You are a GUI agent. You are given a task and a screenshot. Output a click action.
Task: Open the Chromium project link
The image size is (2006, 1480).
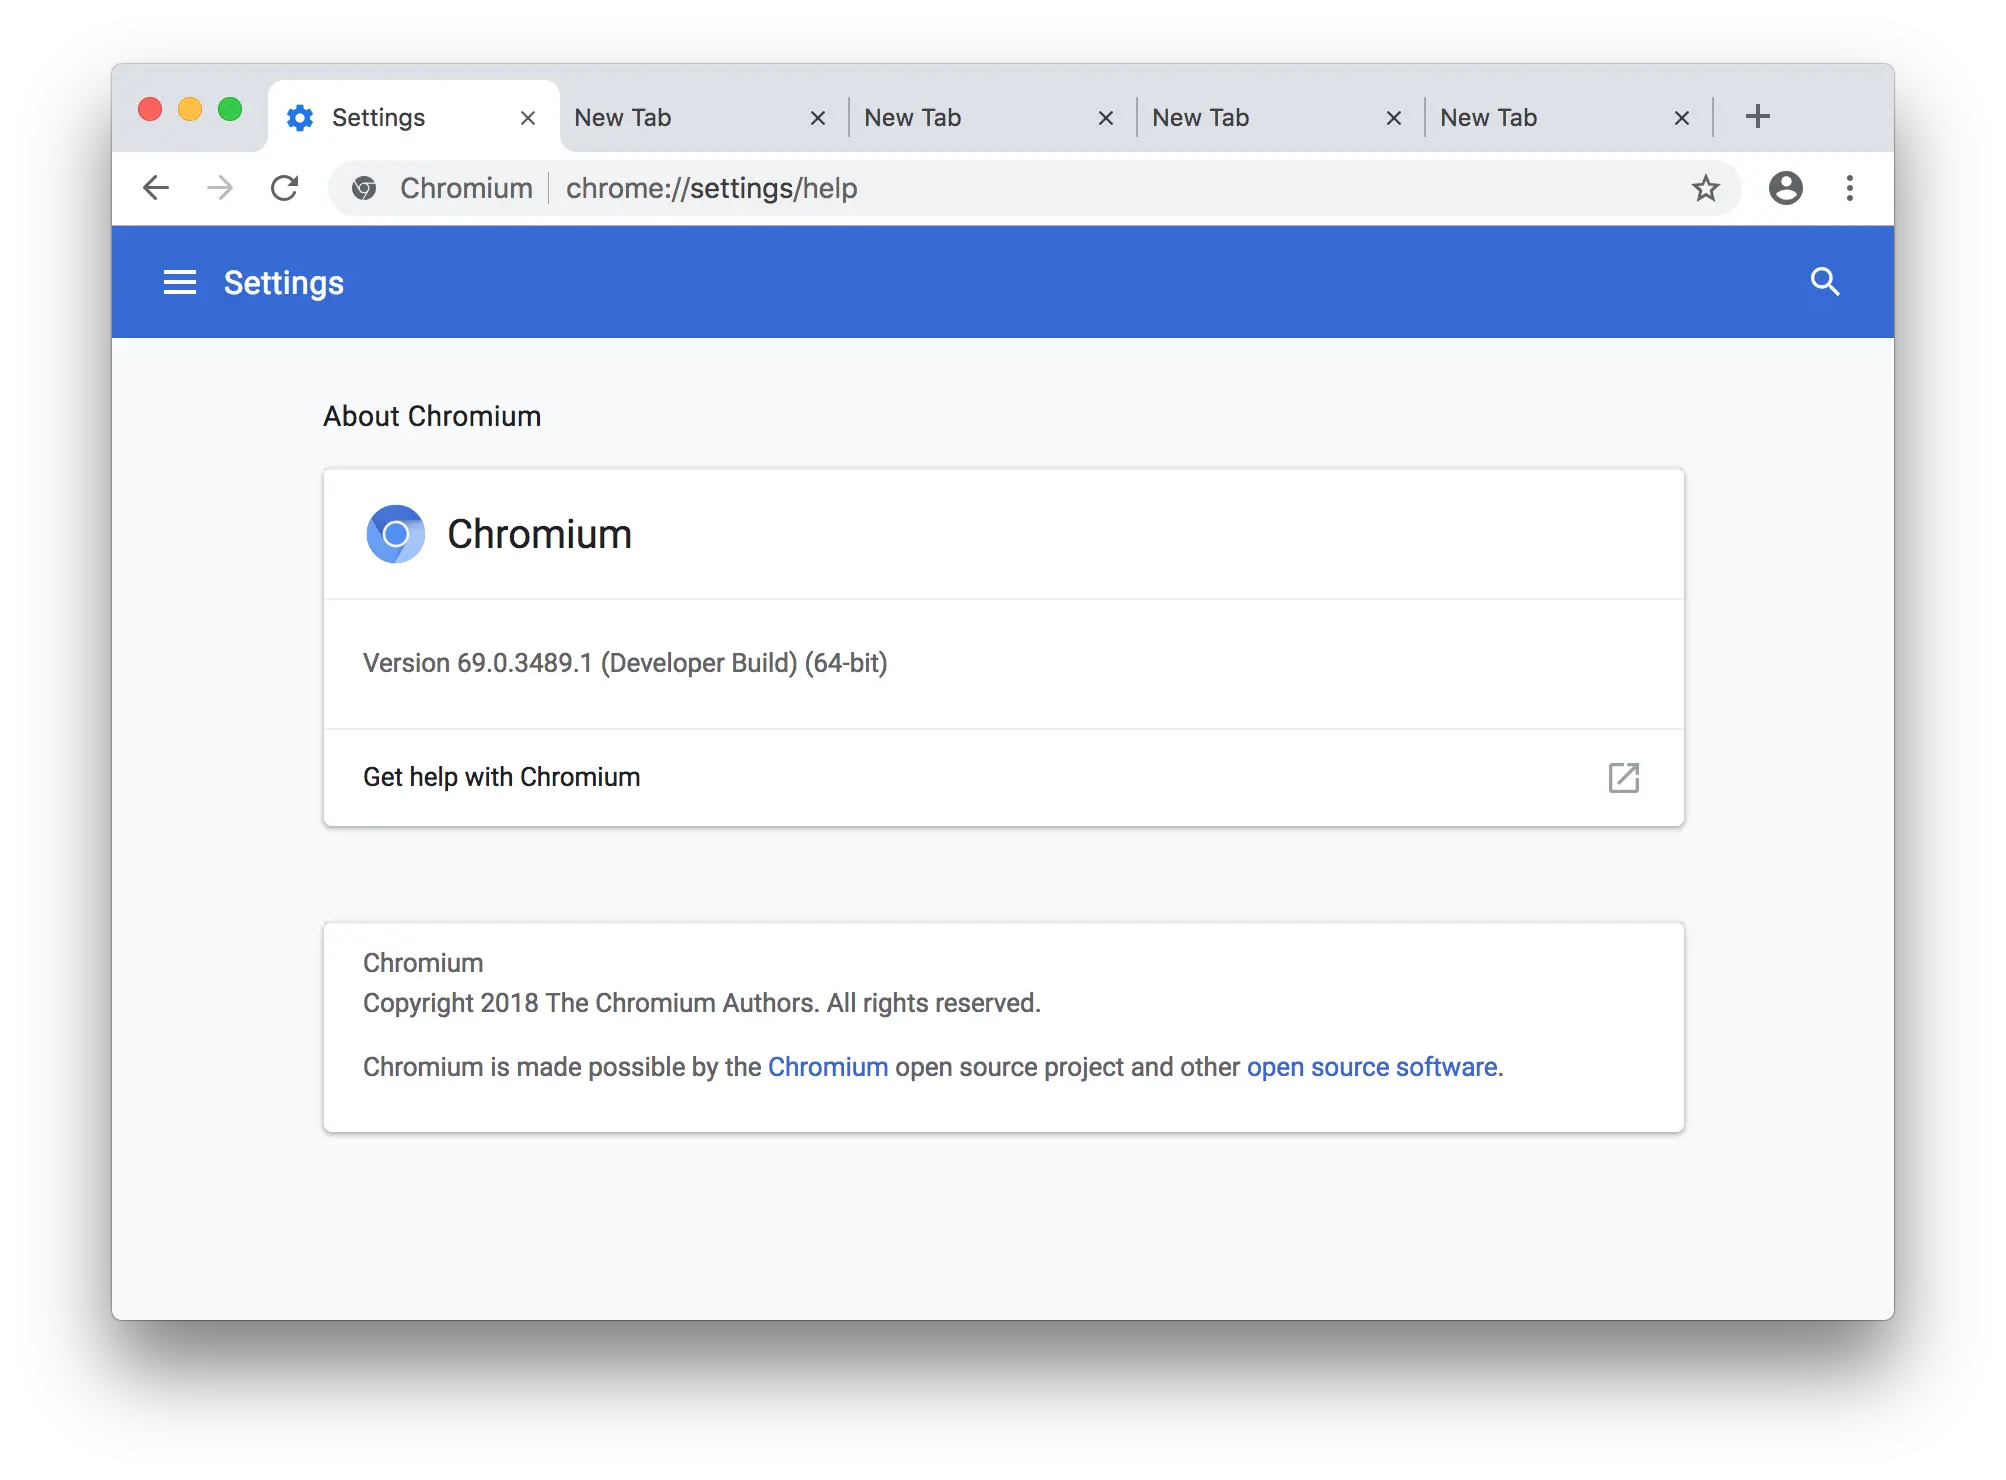pos(828,1067)
